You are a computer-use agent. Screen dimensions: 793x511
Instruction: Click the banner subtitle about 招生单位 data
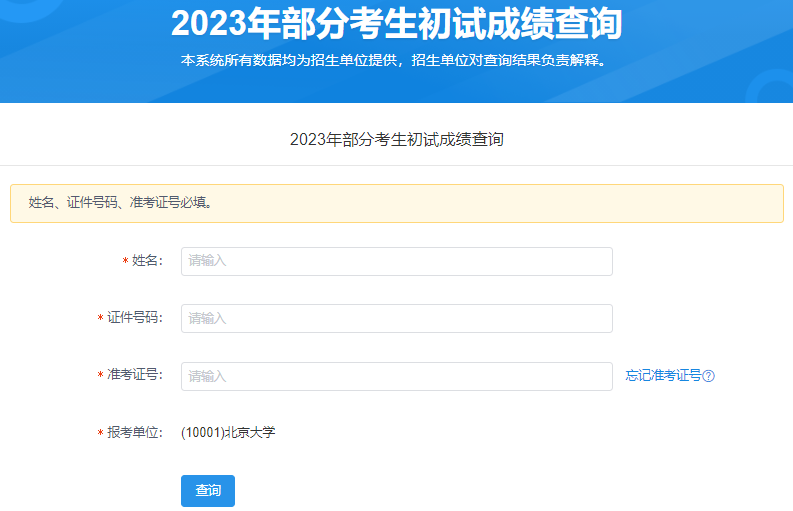pos(394,60)
